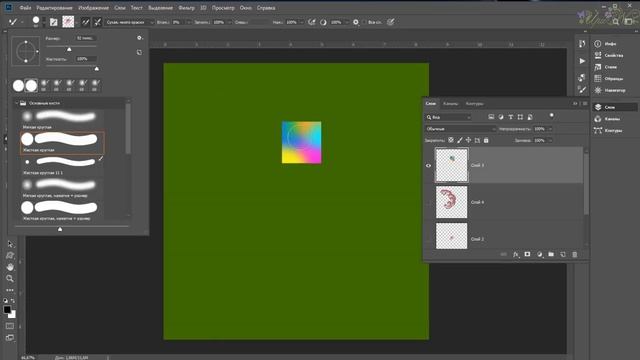The height and width of the screenshot is (360, 640).
Task: Switch to the Контуры tab in layers panel
Action: coord(474,104)
